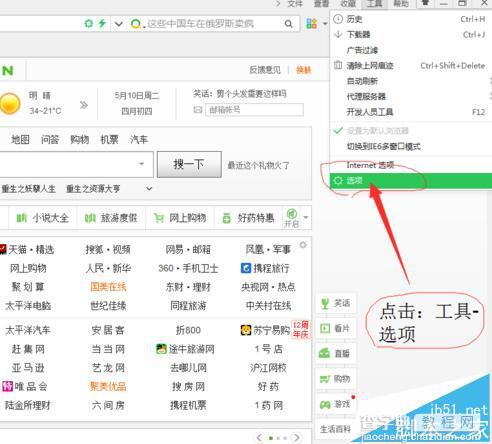The height and width of the screenshot is (444, 492).
Task: Open the 重生之妖孽人生 novel link
Action: (x=29, y=189)
